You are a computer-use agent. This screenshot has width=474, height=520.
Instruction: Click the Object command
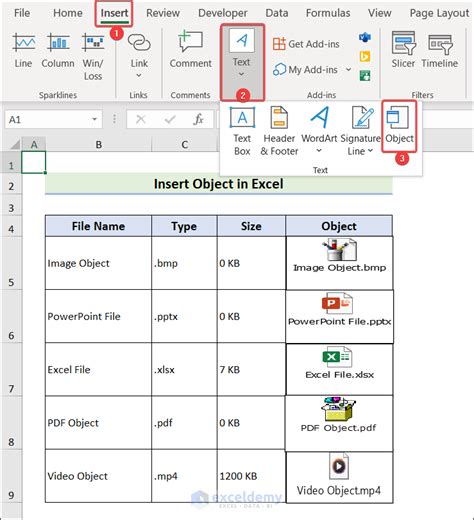[399, 126]
